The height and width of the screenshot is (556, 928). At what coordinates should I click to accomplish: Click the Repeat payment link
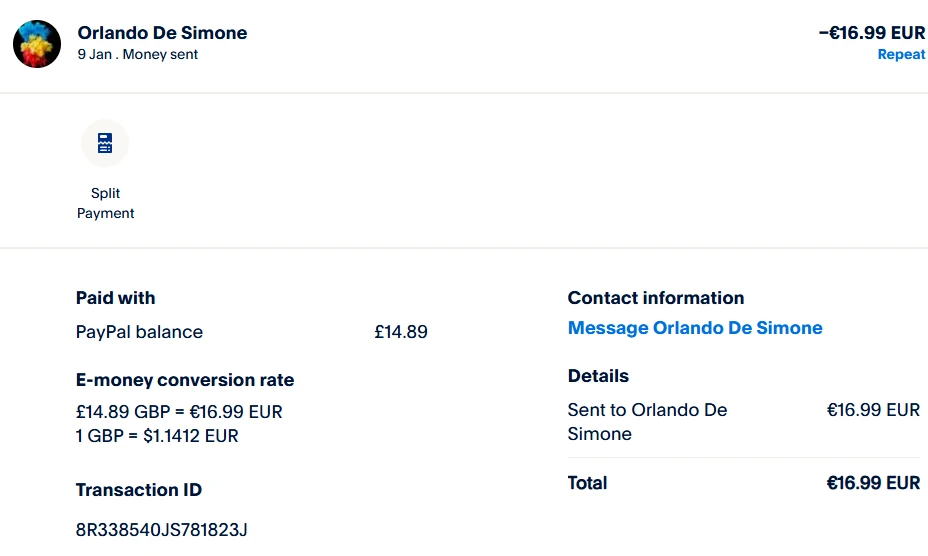coord(900,55)
